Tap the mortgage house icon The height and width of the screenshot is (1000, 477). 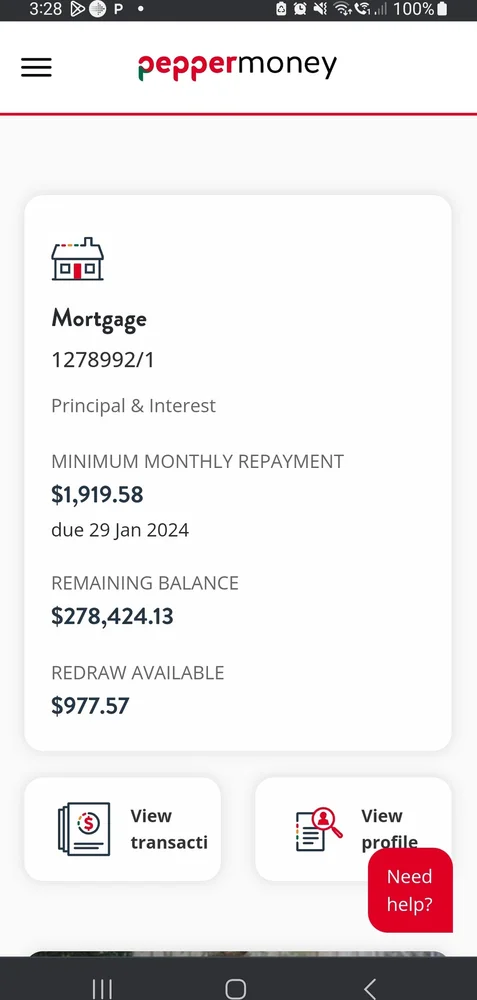point(77,259)
